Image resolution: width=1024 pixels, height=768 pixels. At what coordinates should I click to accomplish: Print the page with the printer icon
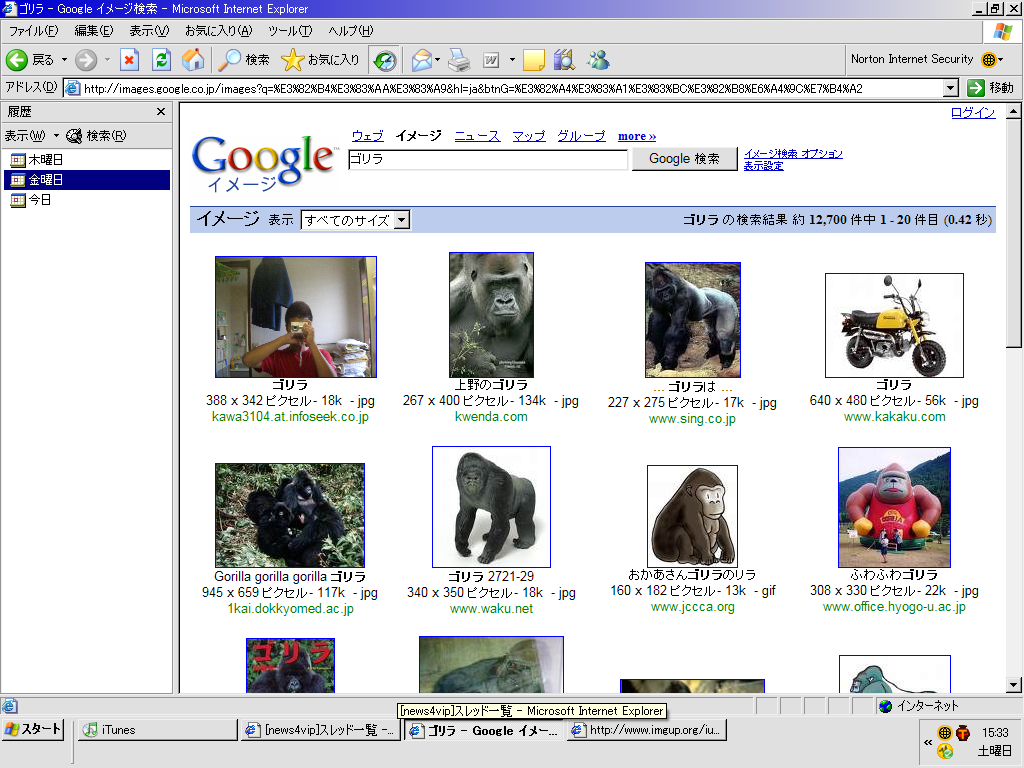point(459,60)
